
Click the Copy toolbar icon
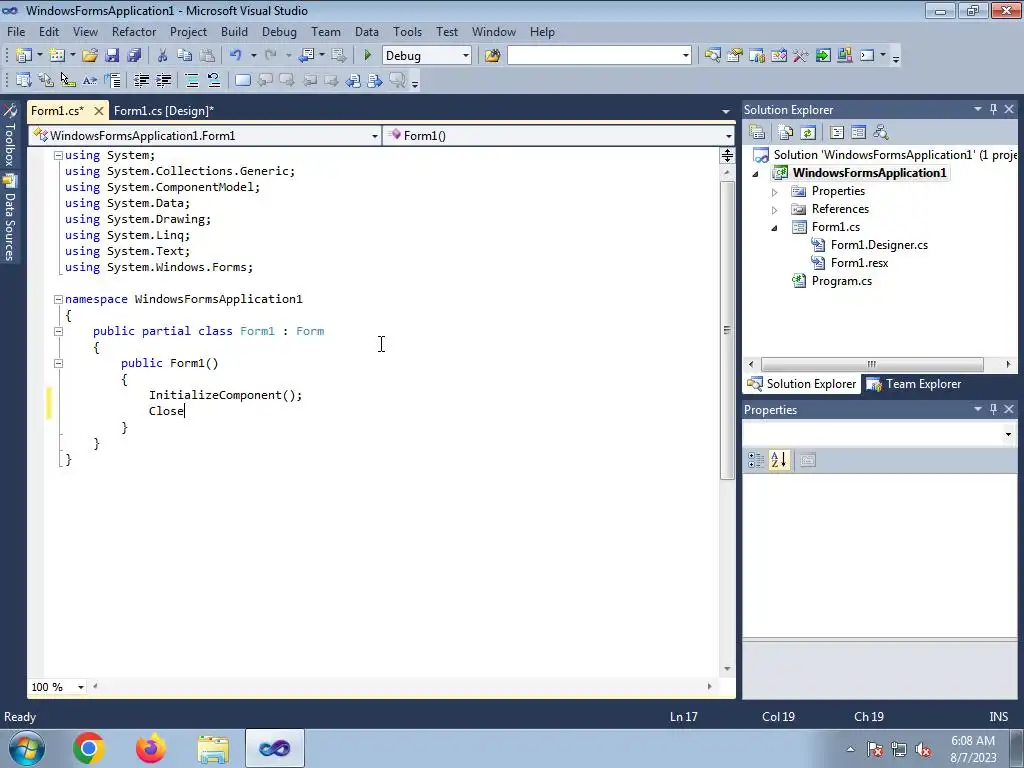[185, 56]
